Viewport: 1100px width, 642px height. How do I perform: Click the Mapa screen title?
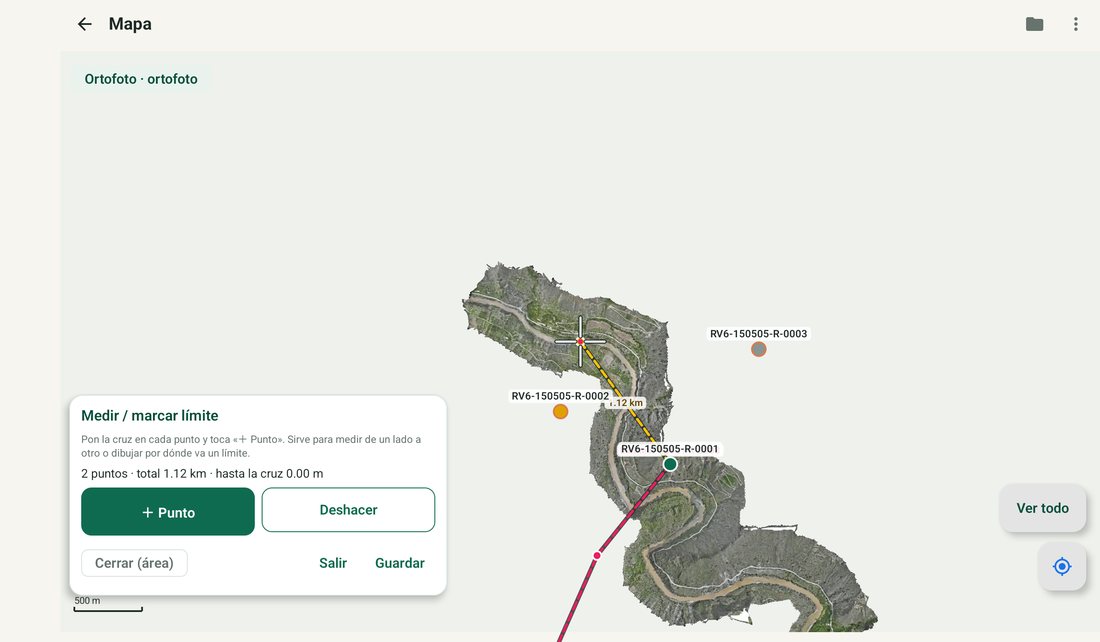coord(130,24)
